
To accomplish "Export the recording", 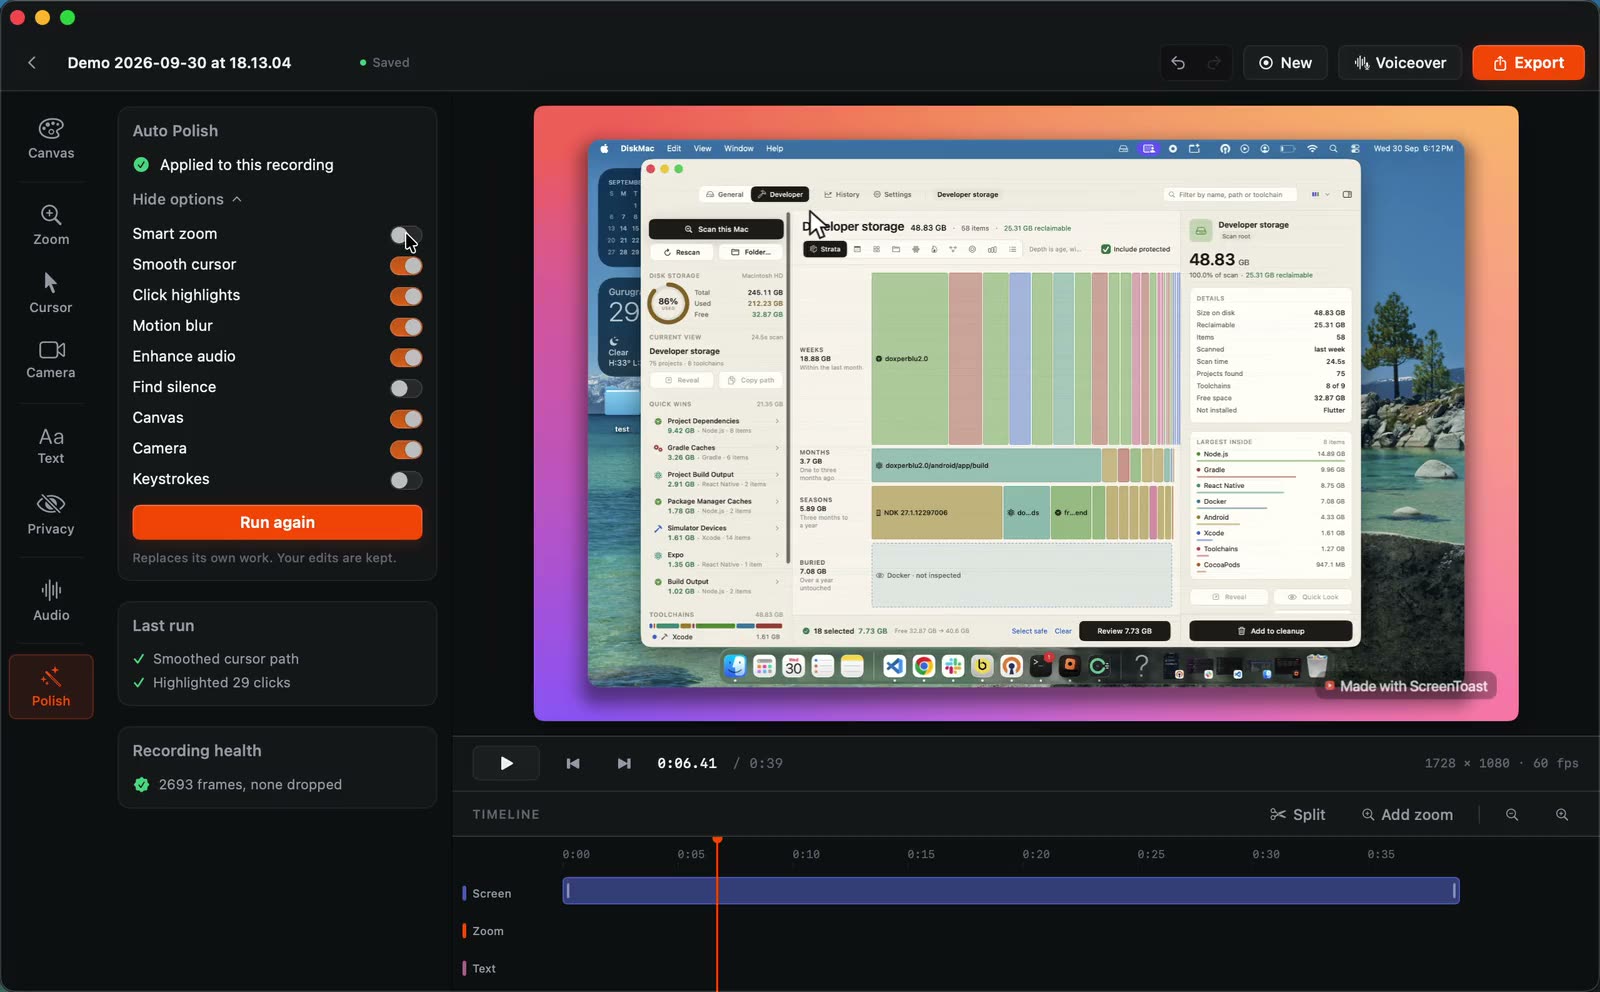I will 1528,63.
